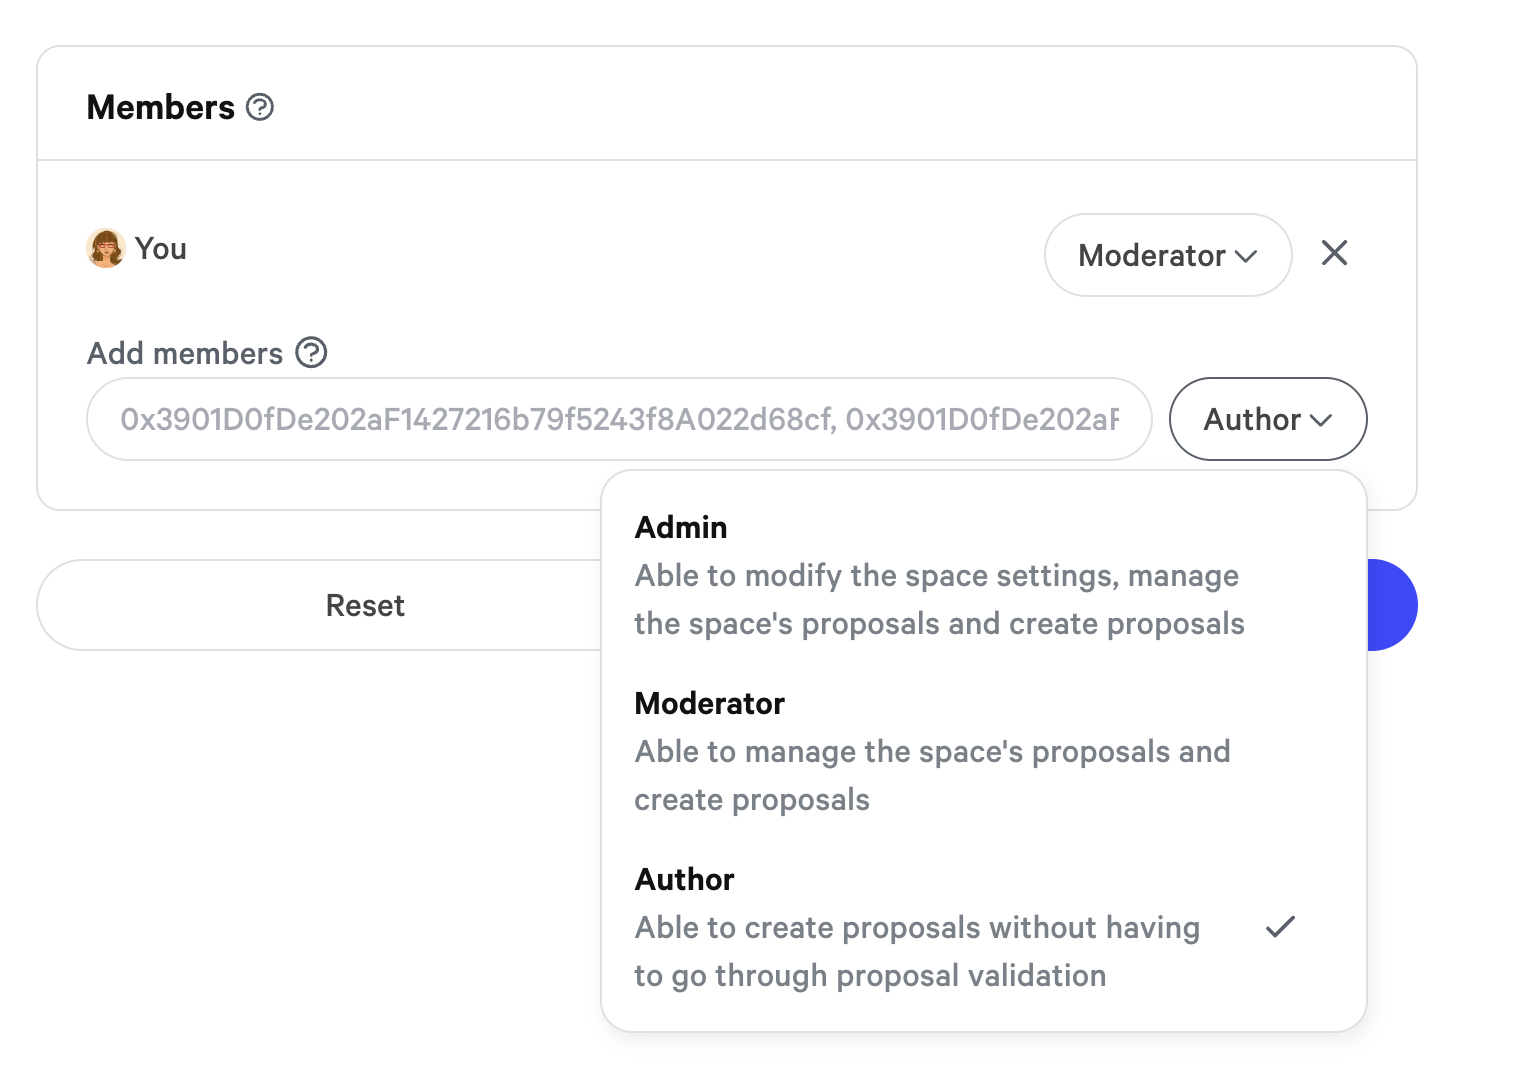This screenshot has width=1538, height=1076.
Task: Focus the Add members address input field
Action: (618, 419)
